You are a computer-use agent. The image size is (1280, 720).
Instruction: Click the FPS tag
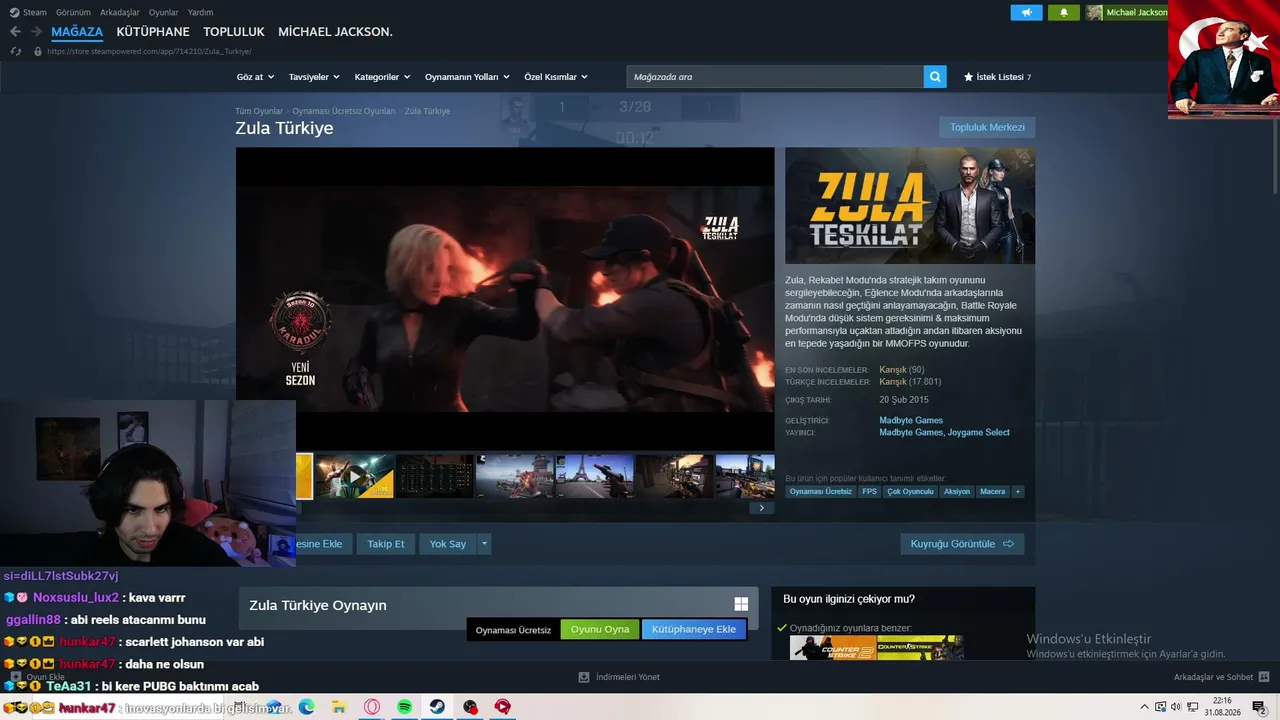click(869, 492)
